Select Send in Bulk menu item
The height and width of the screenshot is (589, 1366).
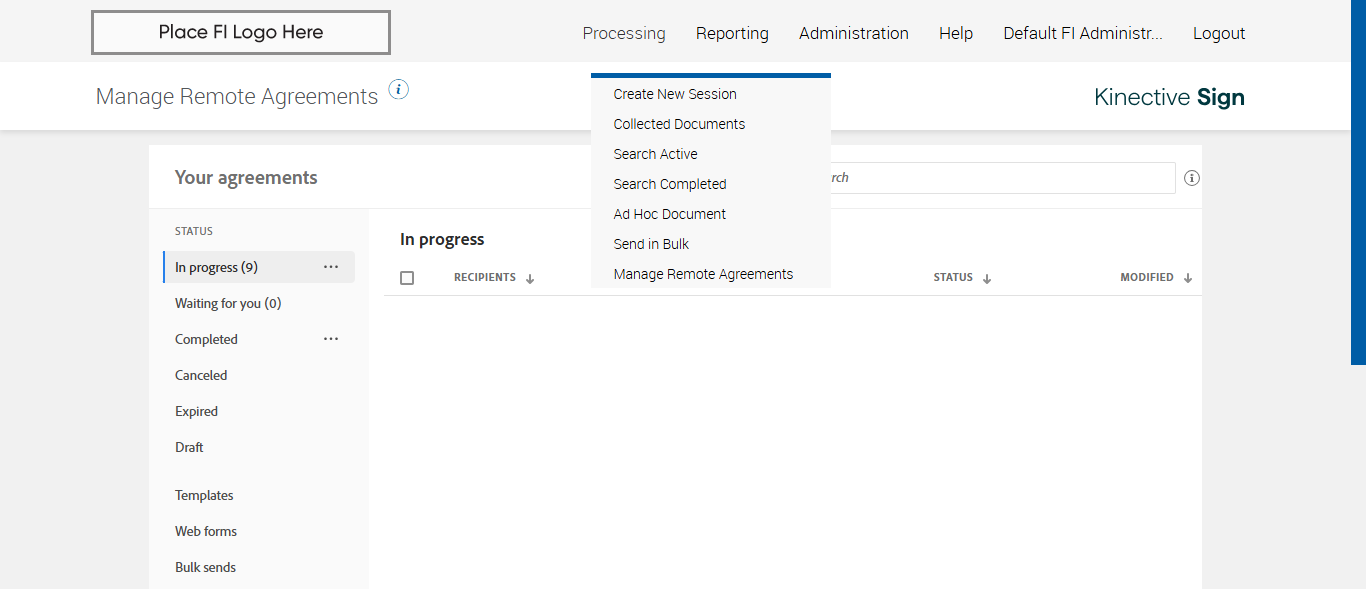coord(651,244)
